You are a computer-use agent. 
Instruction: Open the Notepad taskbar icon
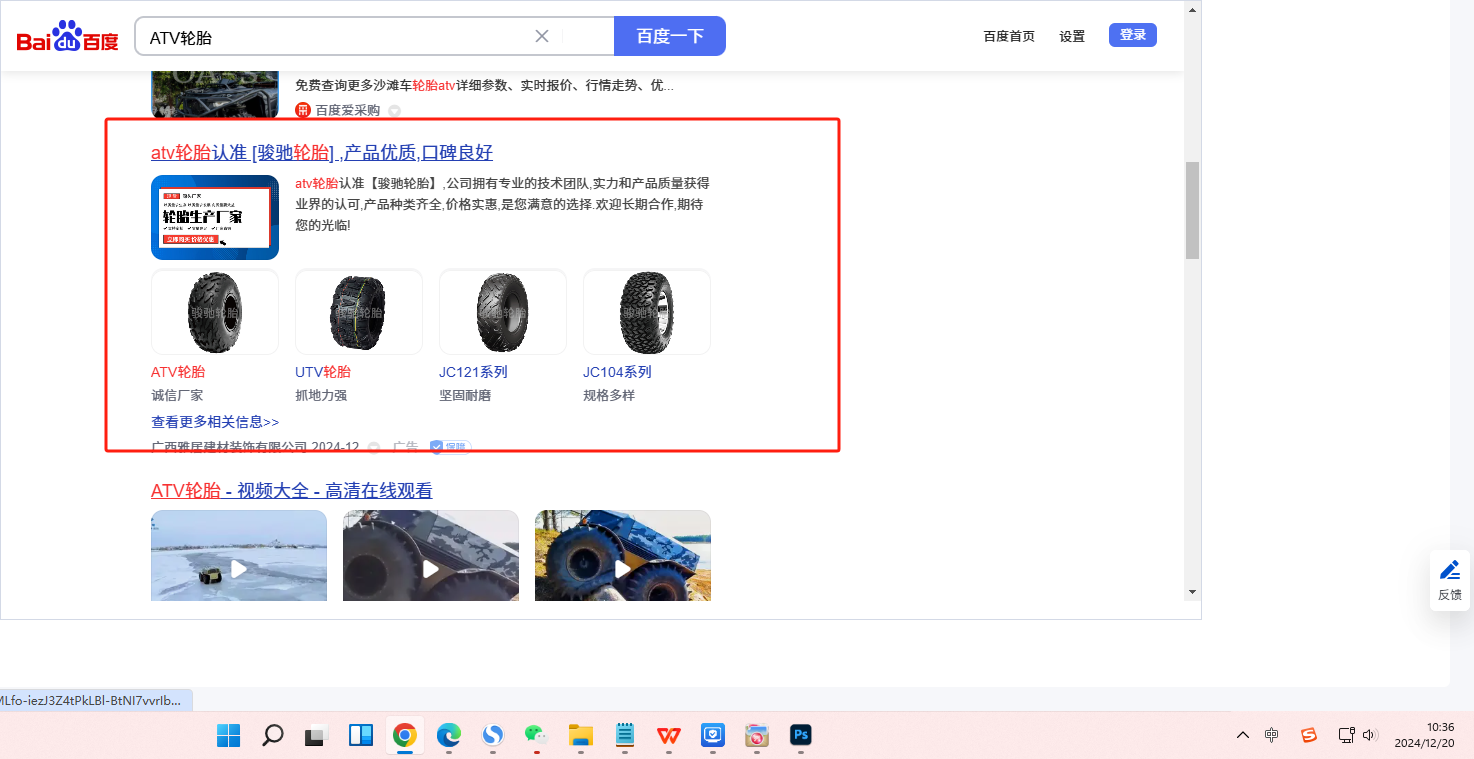[x=625, y=736]
